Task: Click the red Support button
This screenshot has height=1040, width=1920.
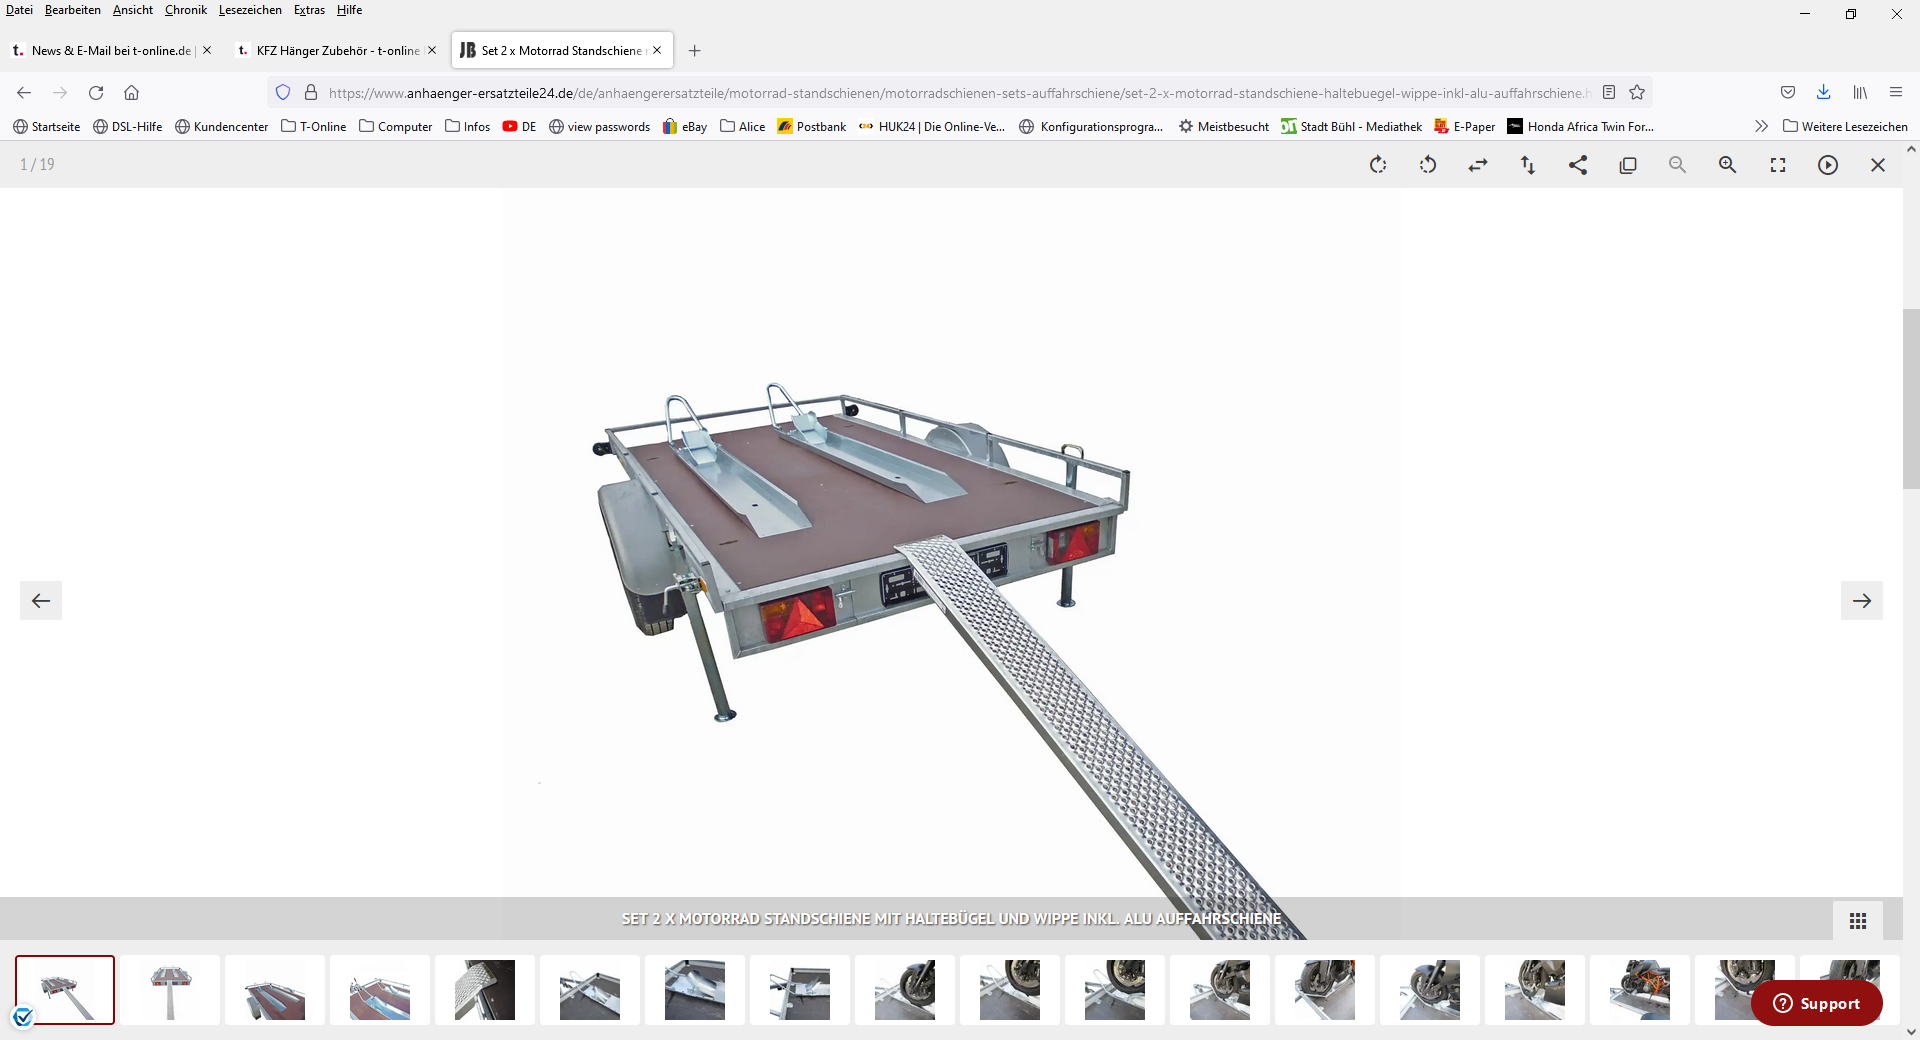Action: click(x=1817, y=1004)
